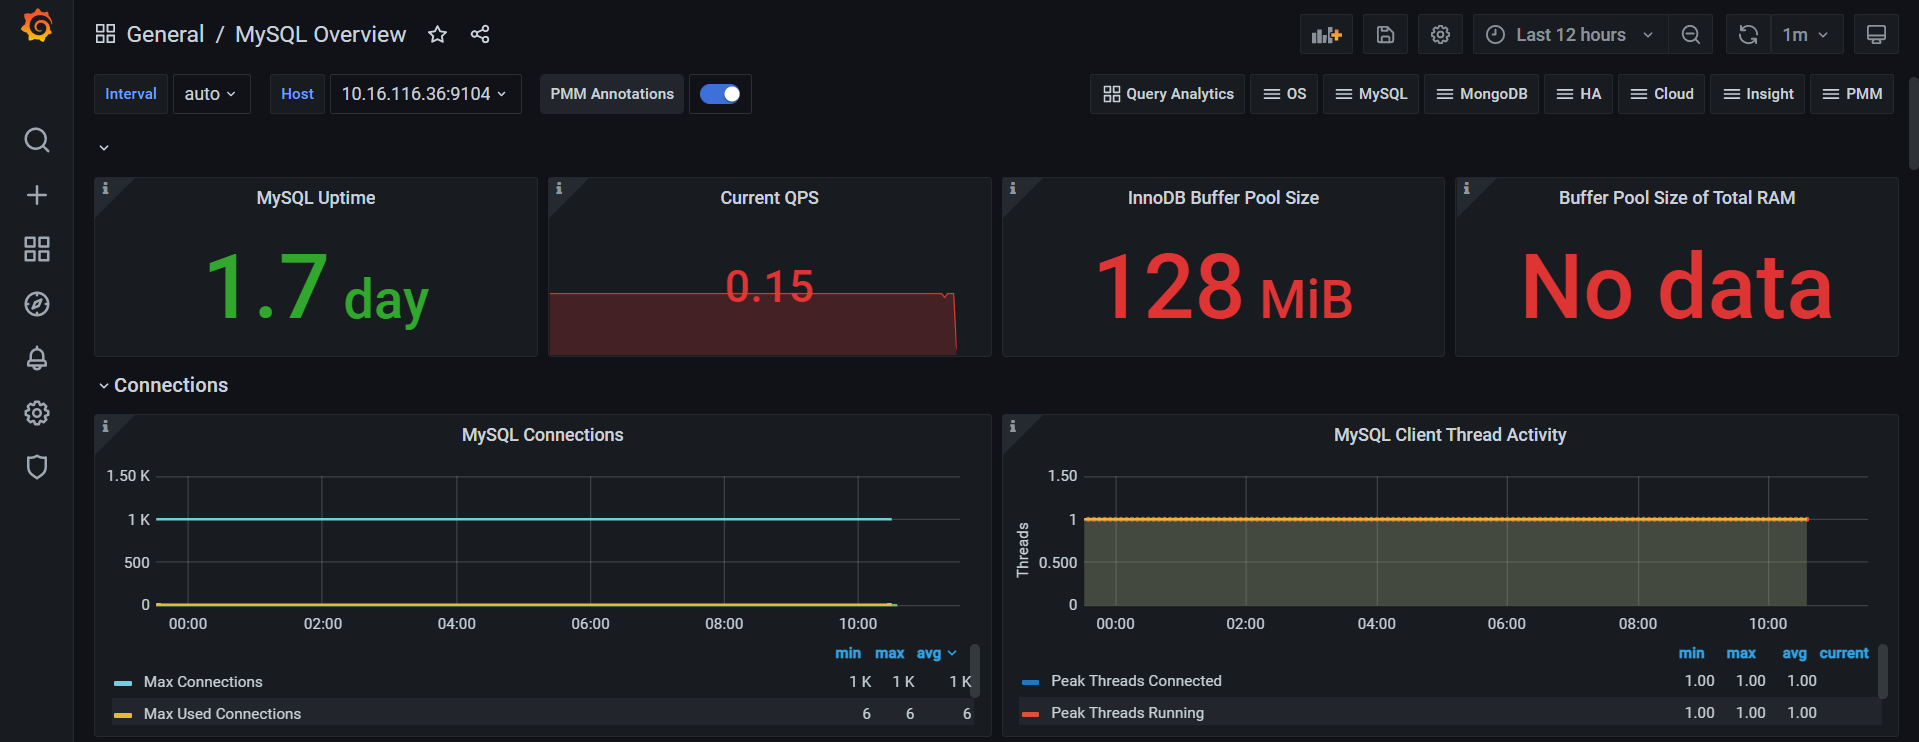Open the dashboards grid icon beside General
1919x742 pixels.
[x=105, y=34]
